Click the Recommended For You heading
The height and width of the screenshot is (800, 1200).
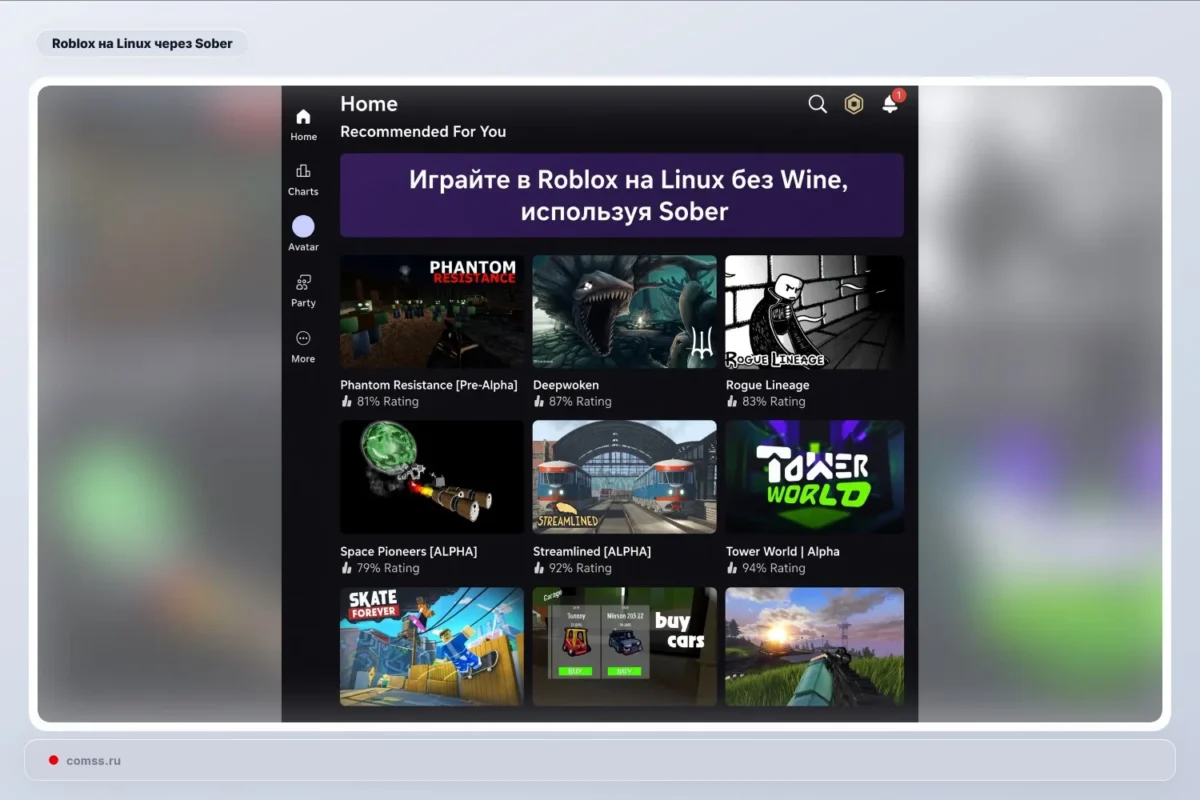(x=423, y=132)
